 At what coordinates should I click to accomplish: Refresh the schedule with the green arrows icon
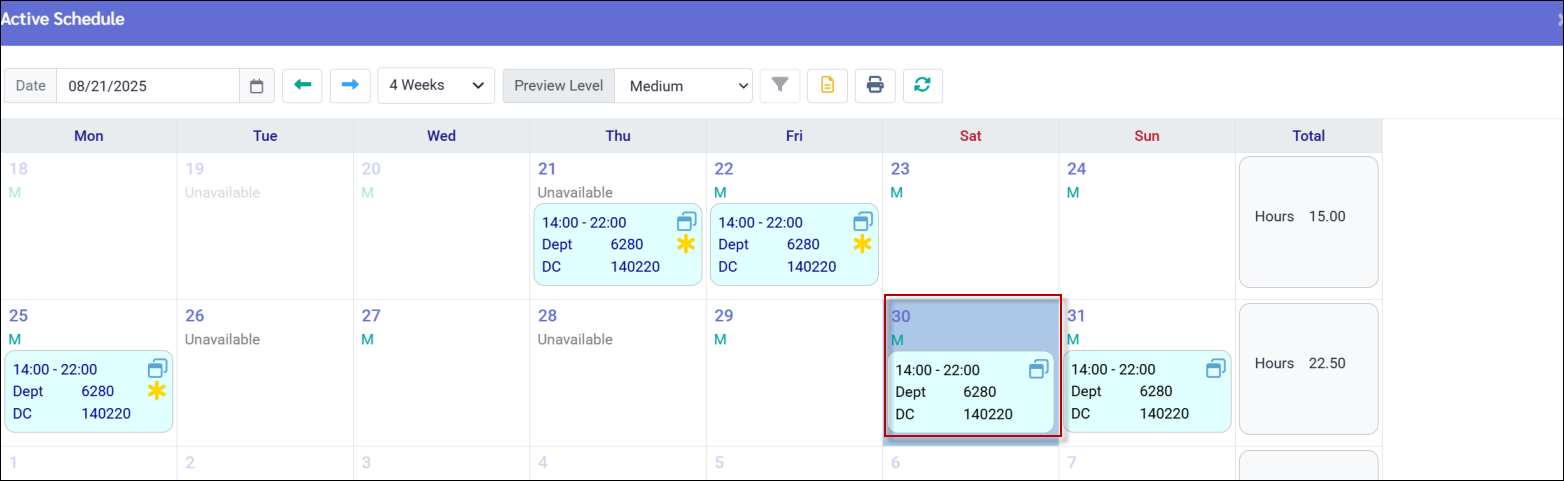click(922, 86)
